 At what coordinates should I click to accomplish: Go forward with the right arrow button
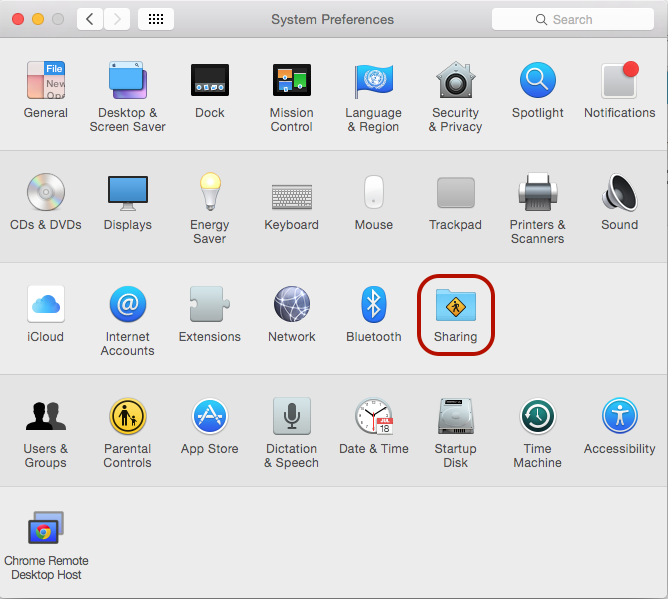click(117, 19)
